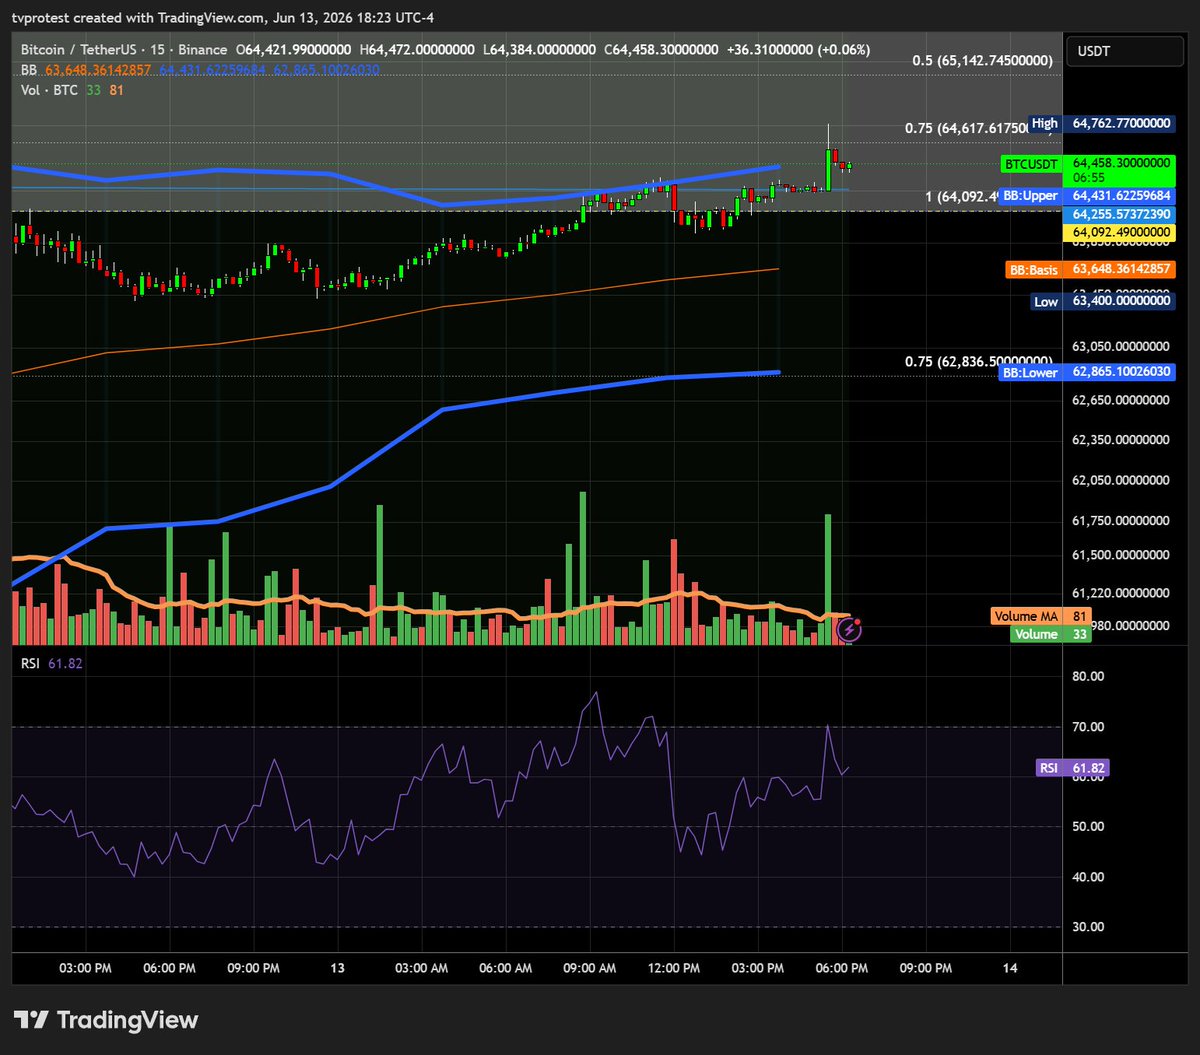Select the RSI 61.82 legend label
This screenshot has height=1055, width=1200.
[52, 662]
